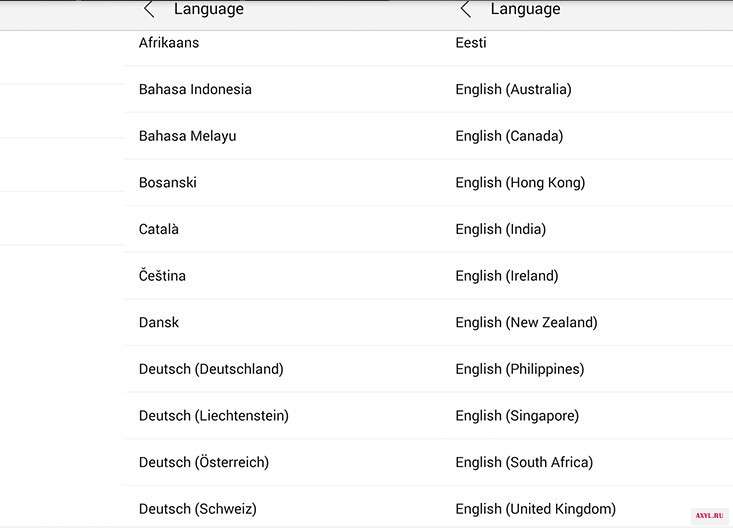The height and width of the screenshot is (528, 733).
Task: Select English (Australia)
Action: click(x=513, y=89)
